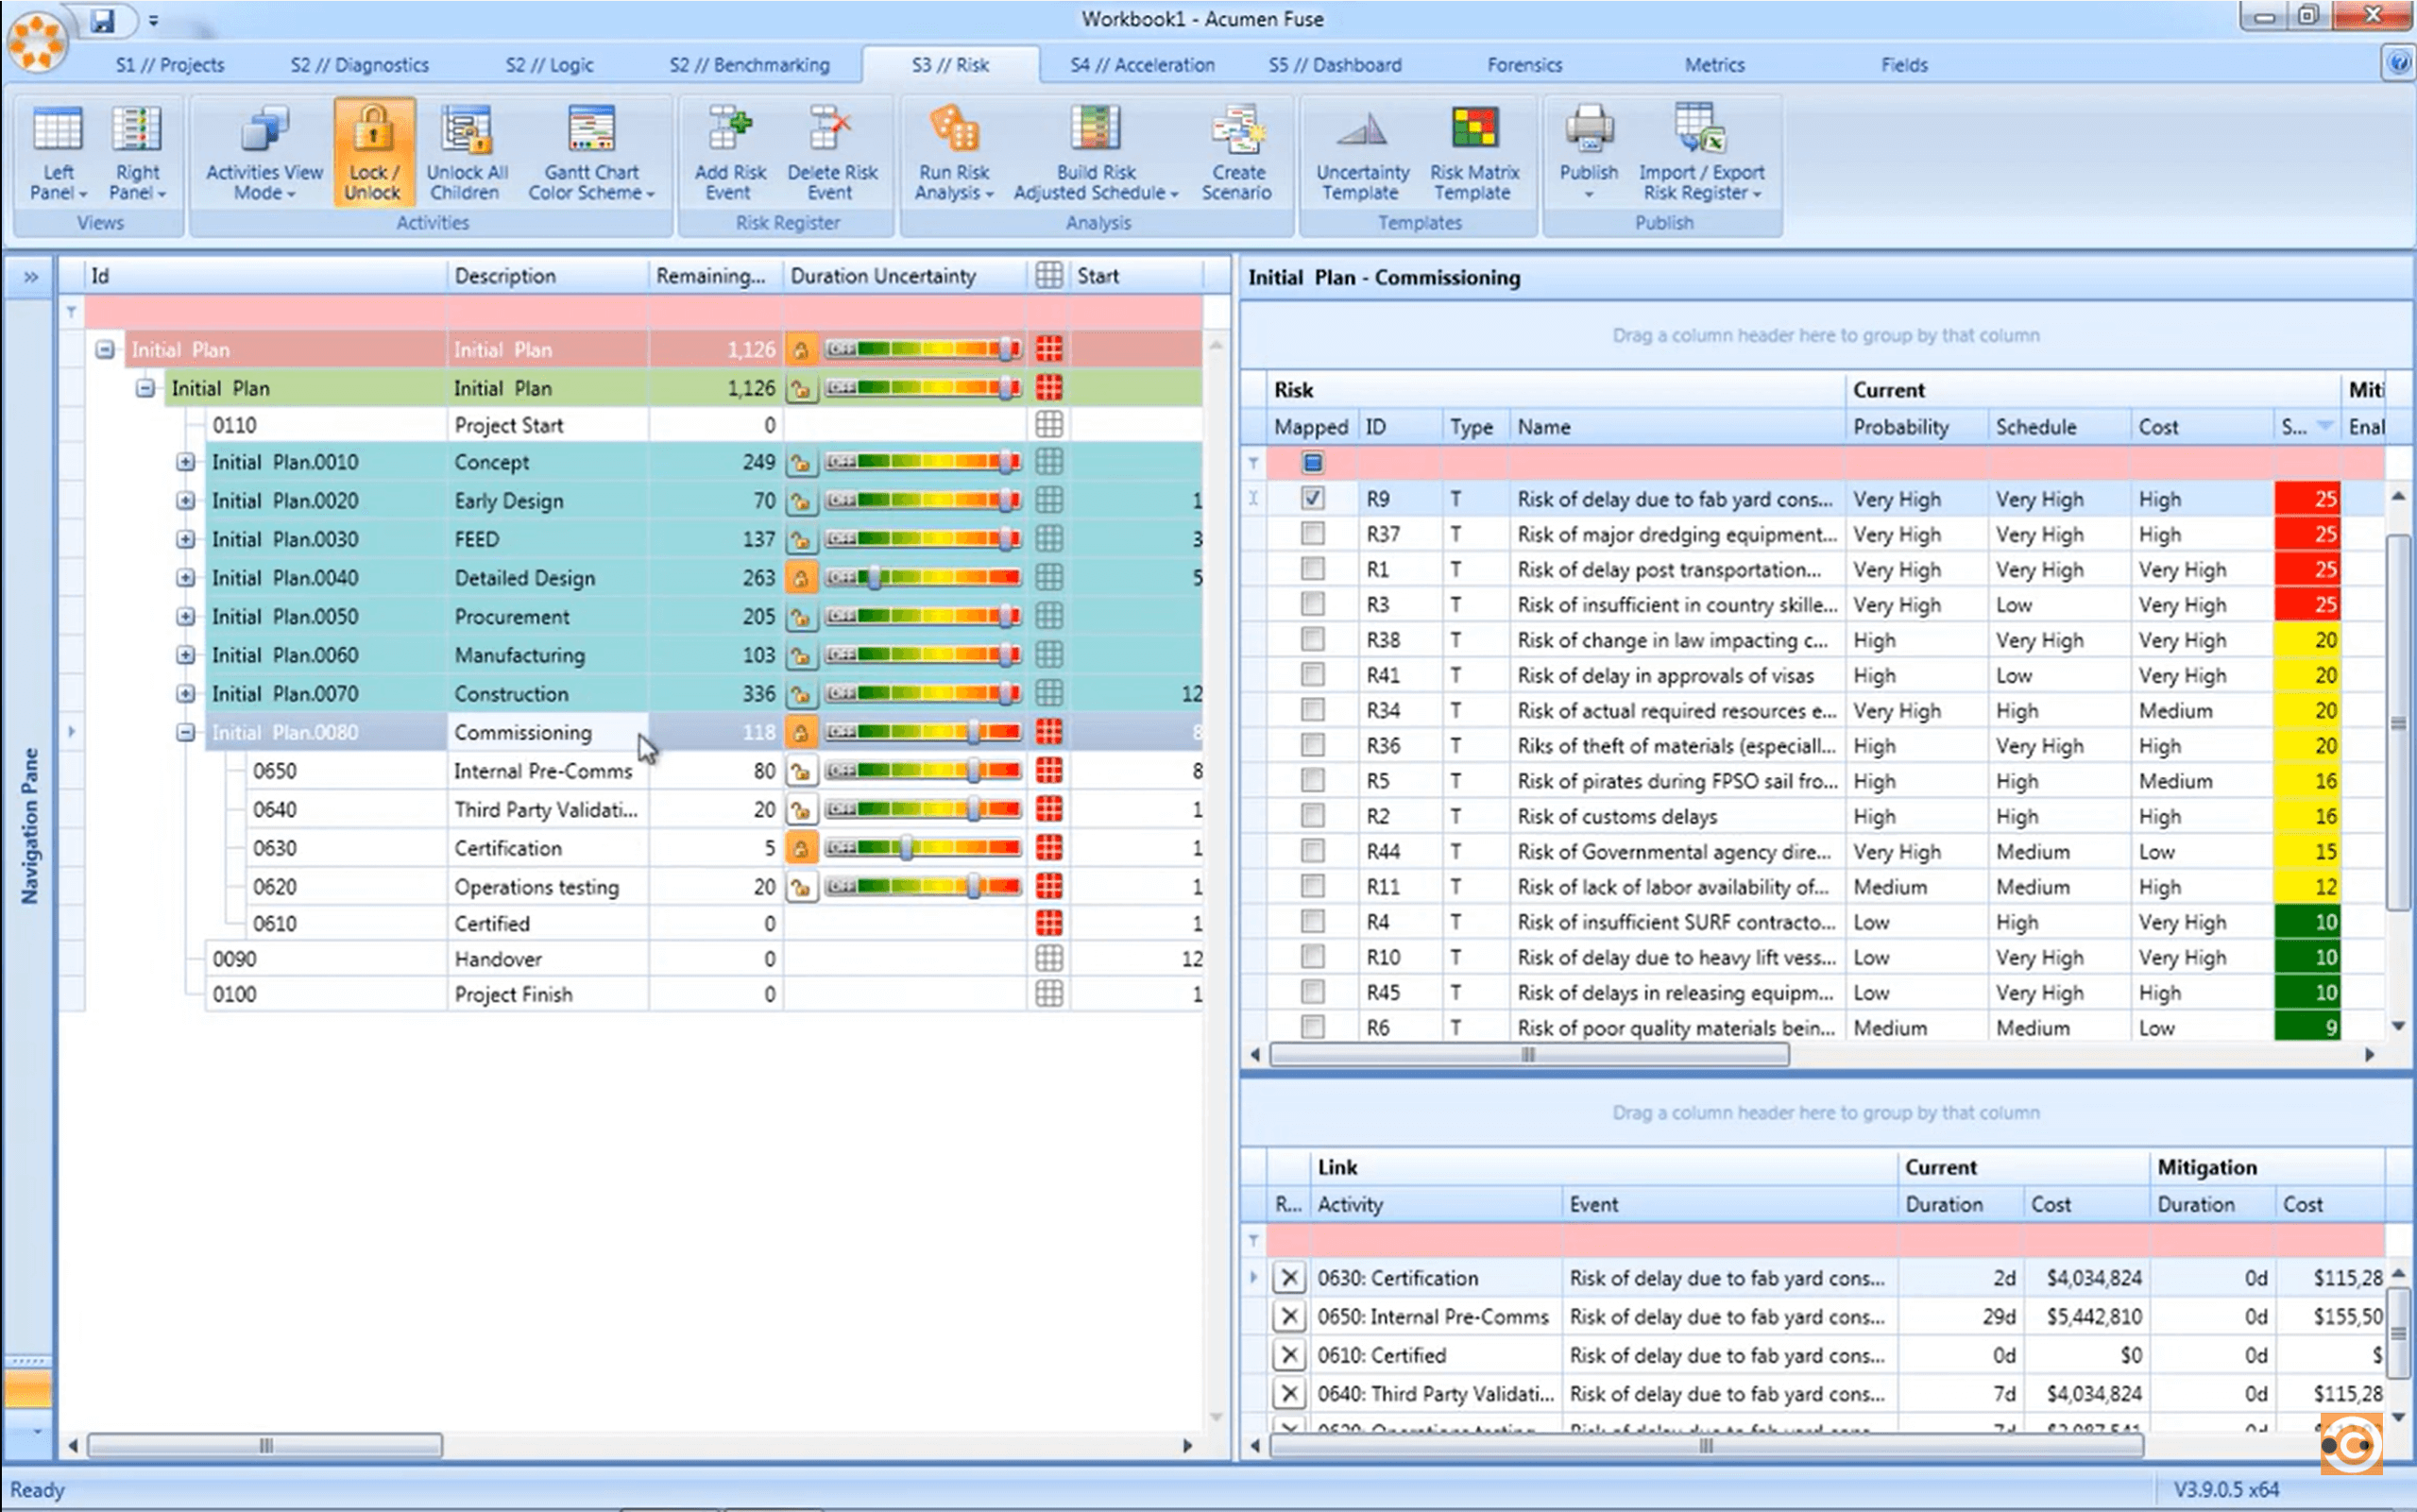Image resolution: width=2417 pixels, height=1512 pixels.
Task: Open the Risk Matrix Template
Action: [1473, 151]
